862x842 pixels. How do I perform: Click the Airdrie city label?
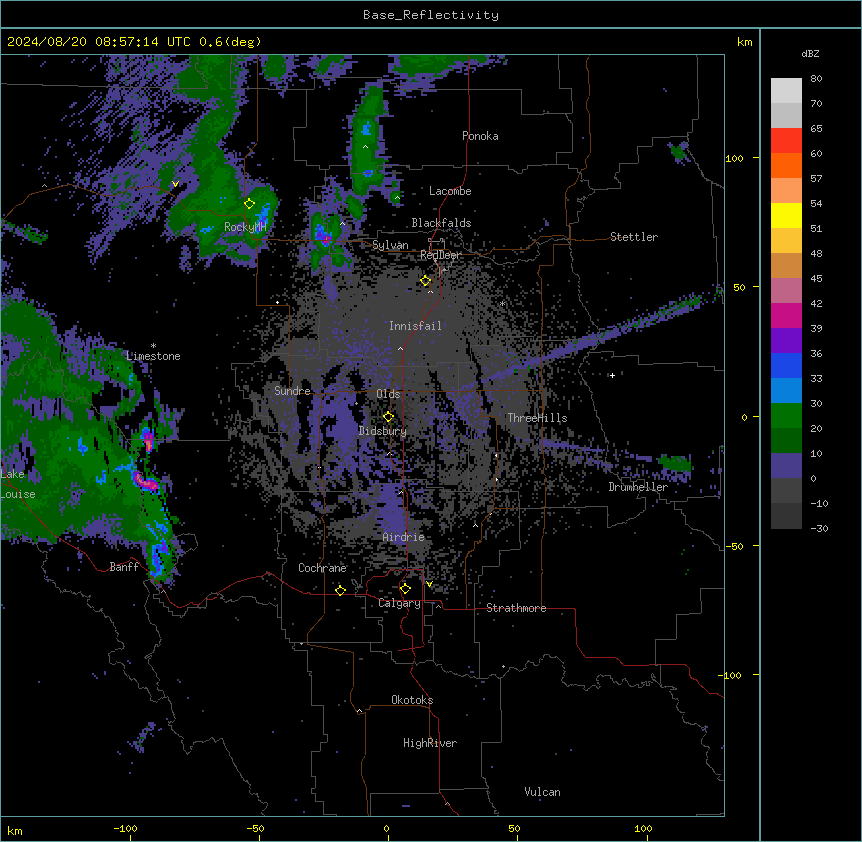403,537
